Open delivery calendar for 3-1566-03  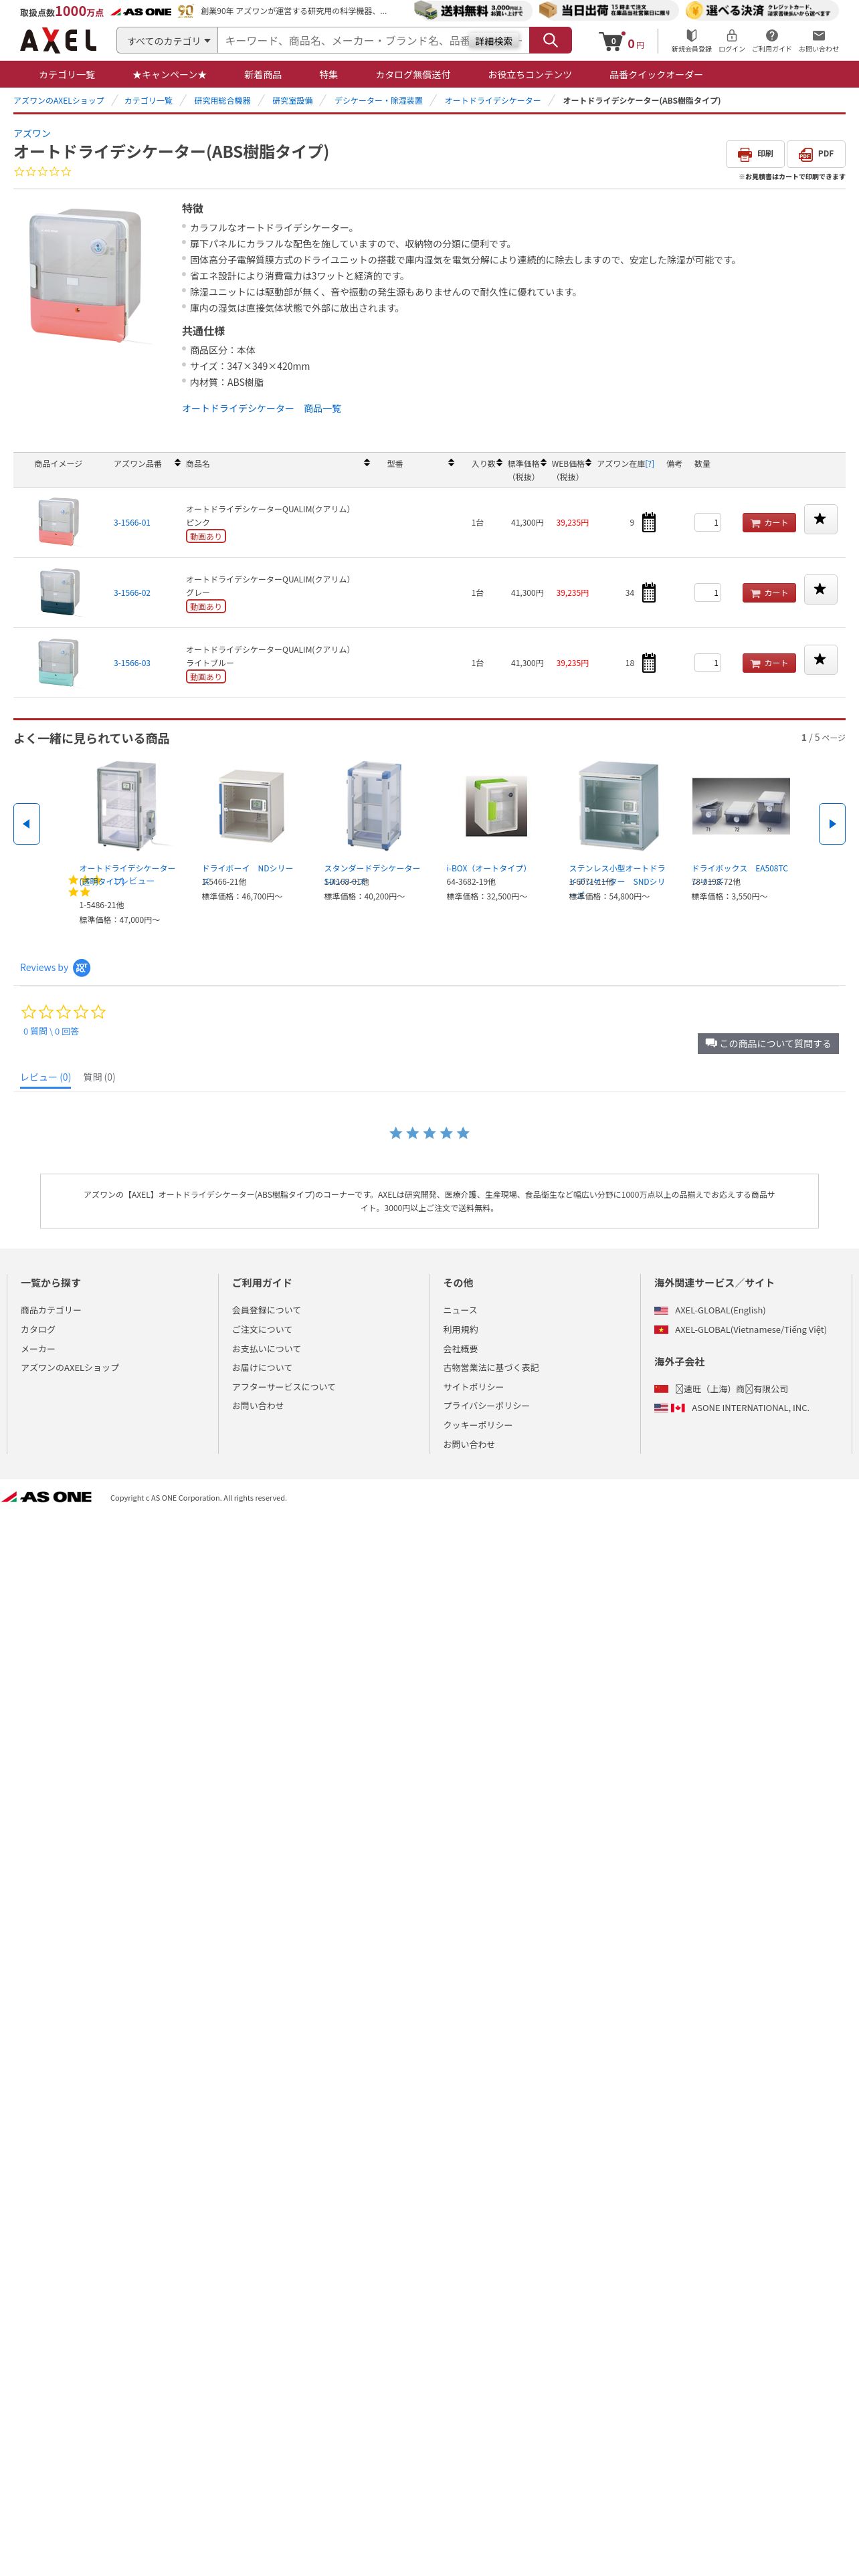648,663
